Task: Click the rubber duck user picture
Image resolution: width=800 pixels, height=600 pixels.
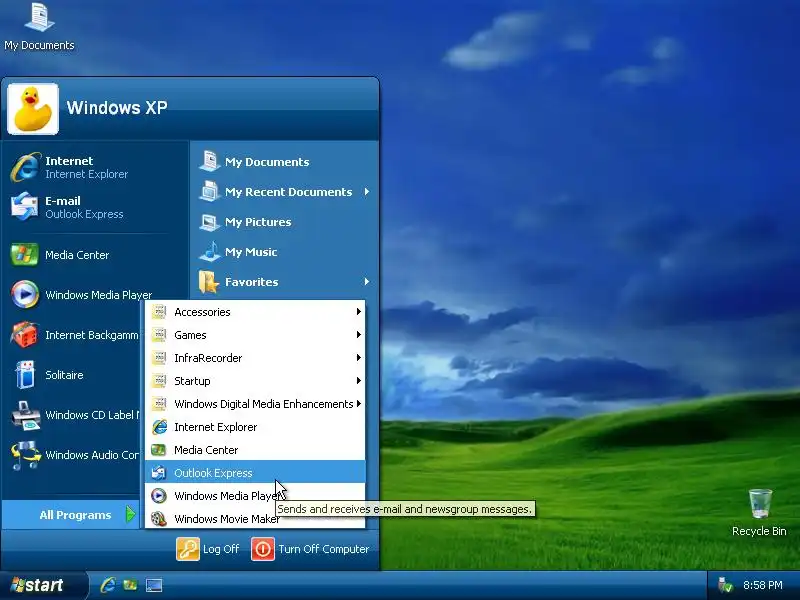Action: tap(33, 109)
